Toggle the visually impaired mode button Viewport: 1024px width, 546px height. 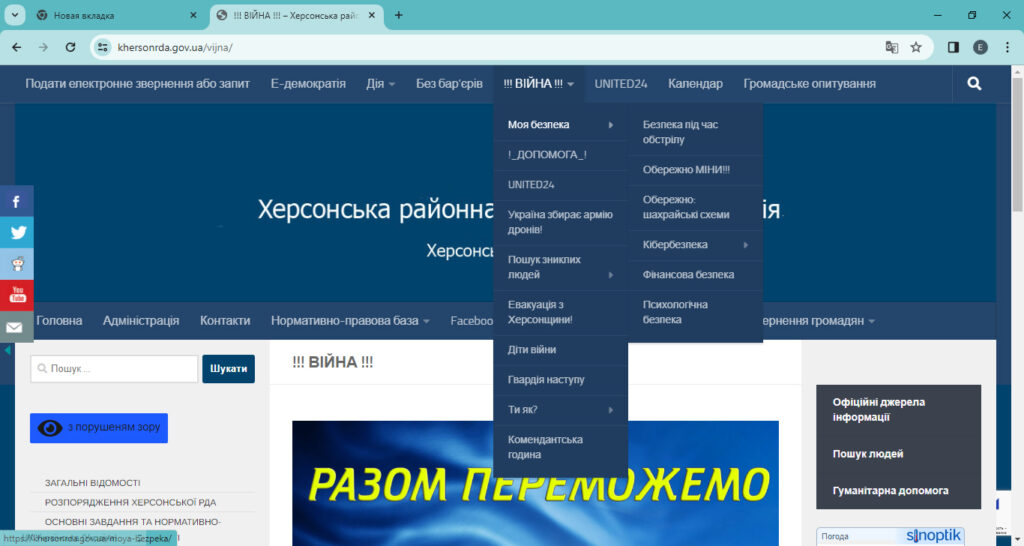(99, 428)
